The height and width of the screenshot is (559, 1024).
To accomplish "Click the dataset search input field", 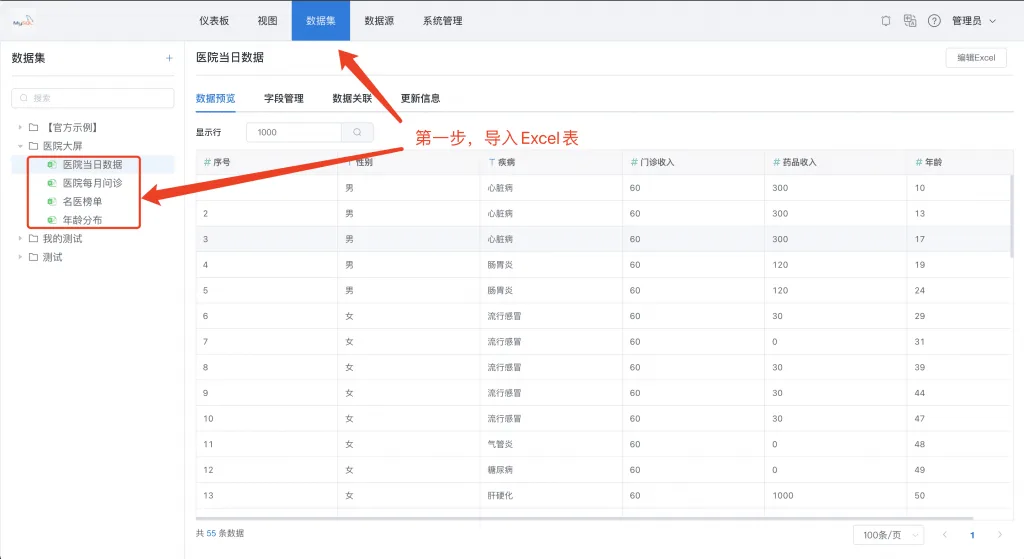I will click(x=93, y=98).
